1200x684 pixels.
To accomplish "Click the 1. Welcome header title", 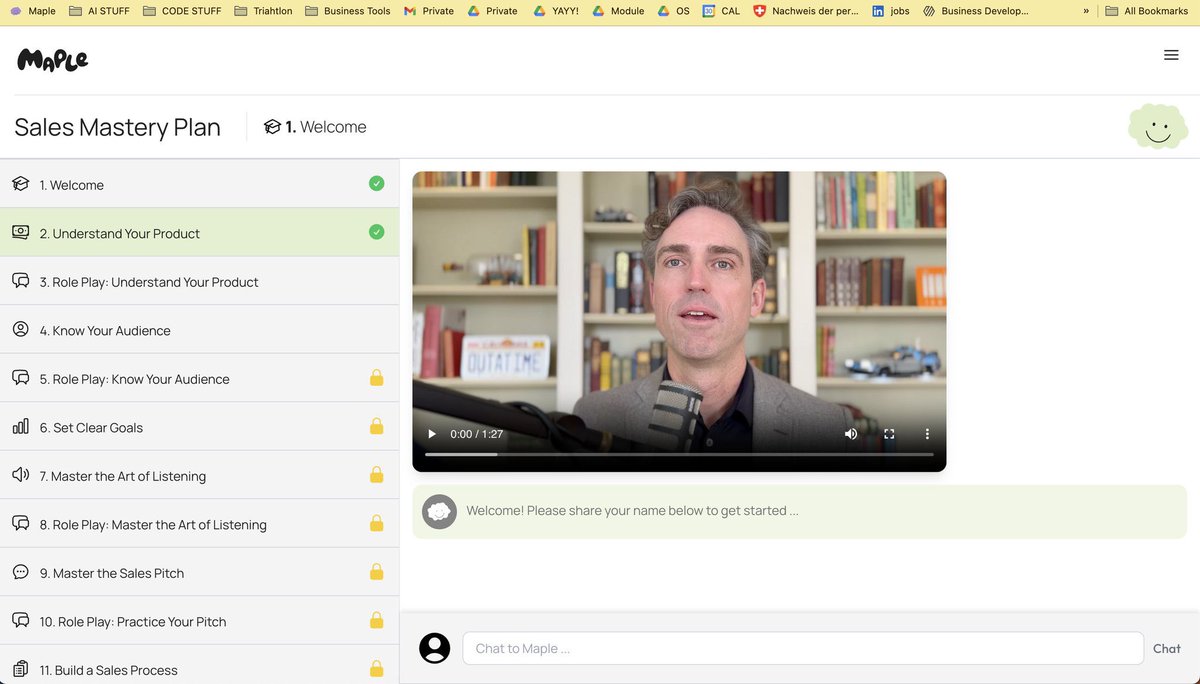I will coord(325,127).
